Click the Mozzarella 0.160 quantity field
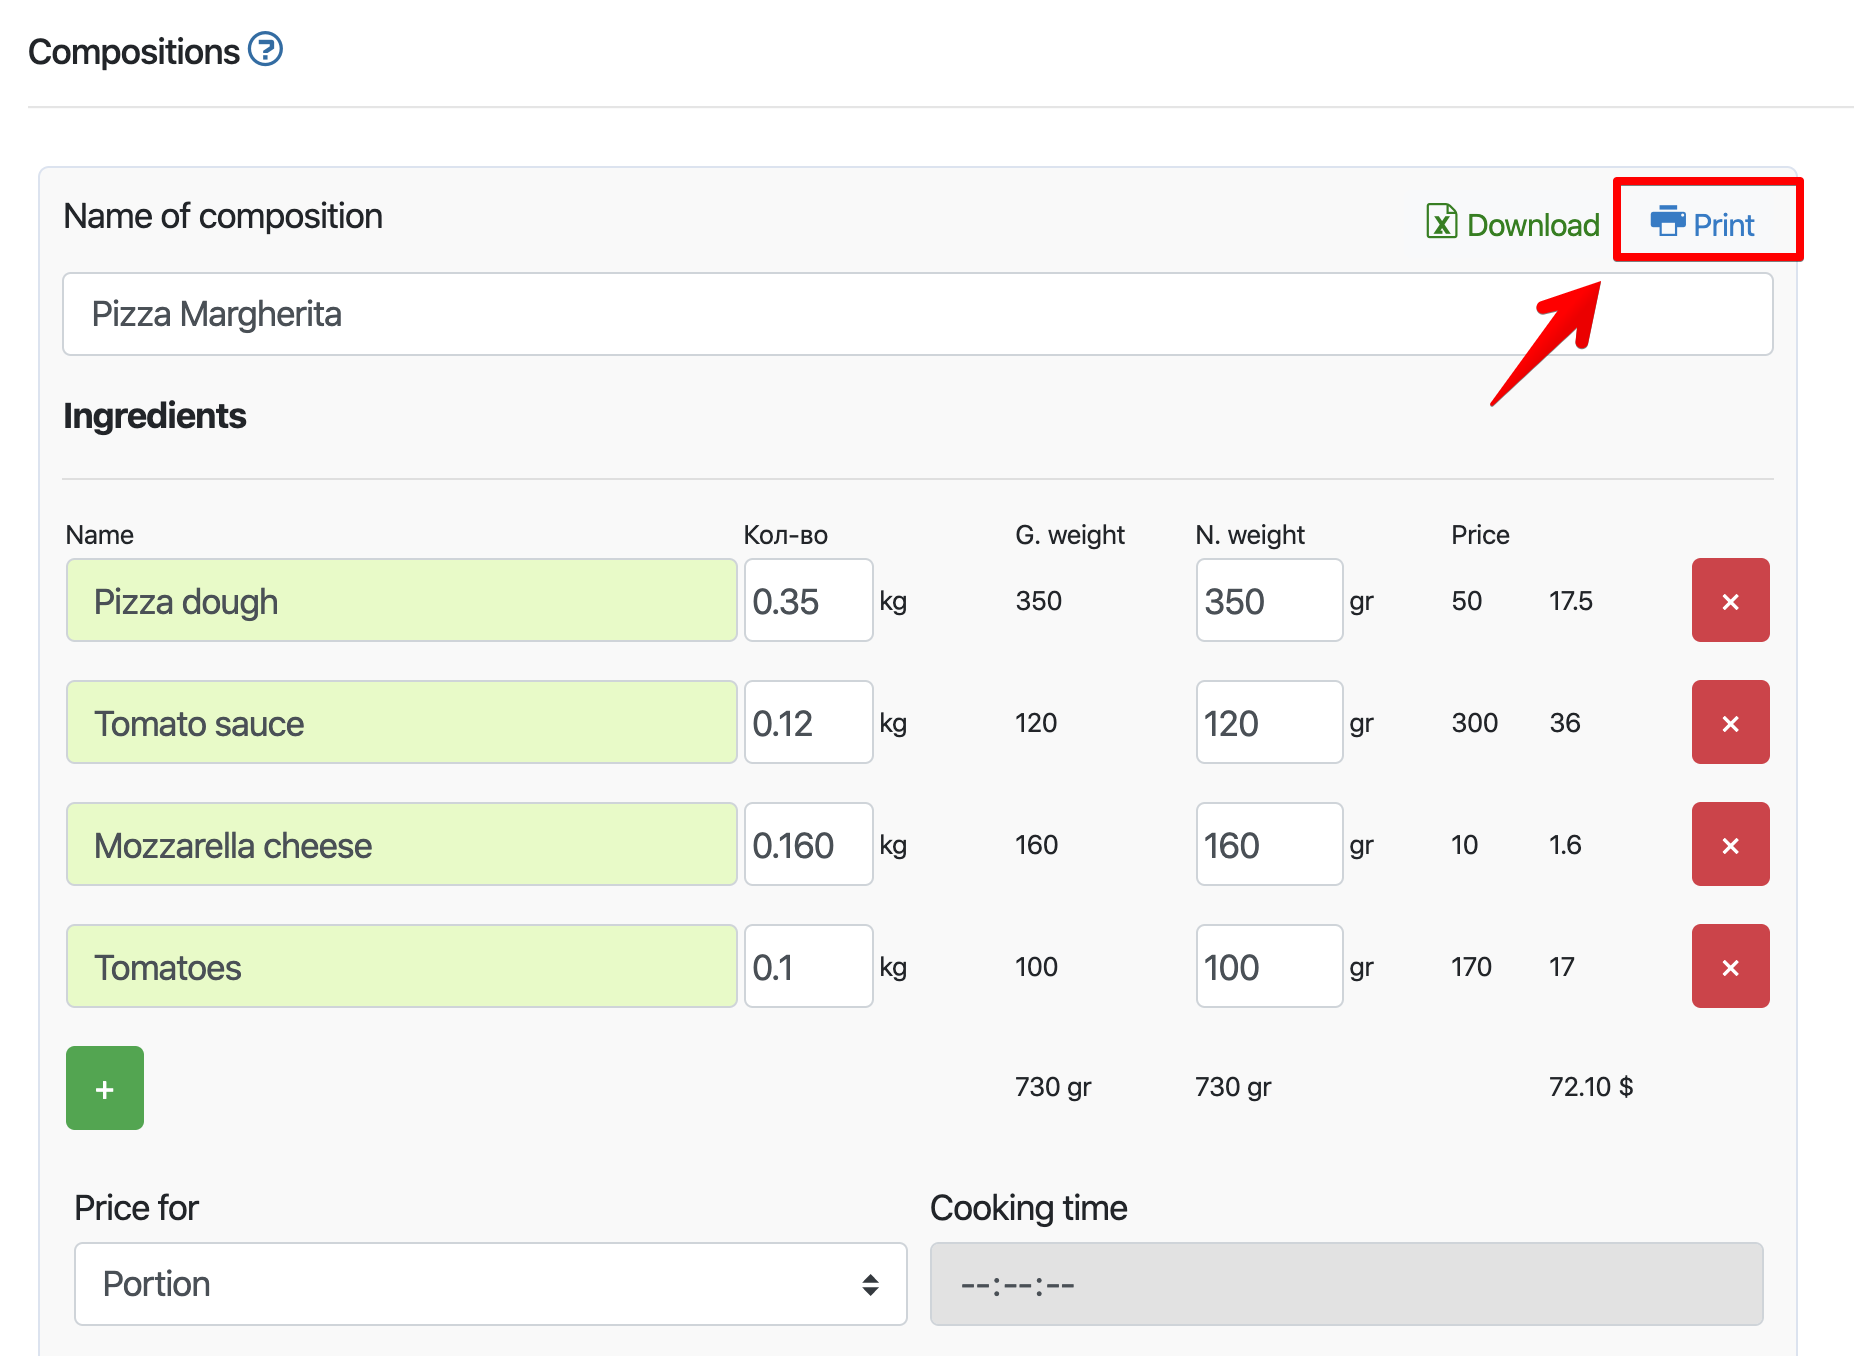The height and width of the screenshot is (1356, 1854). 808,845
